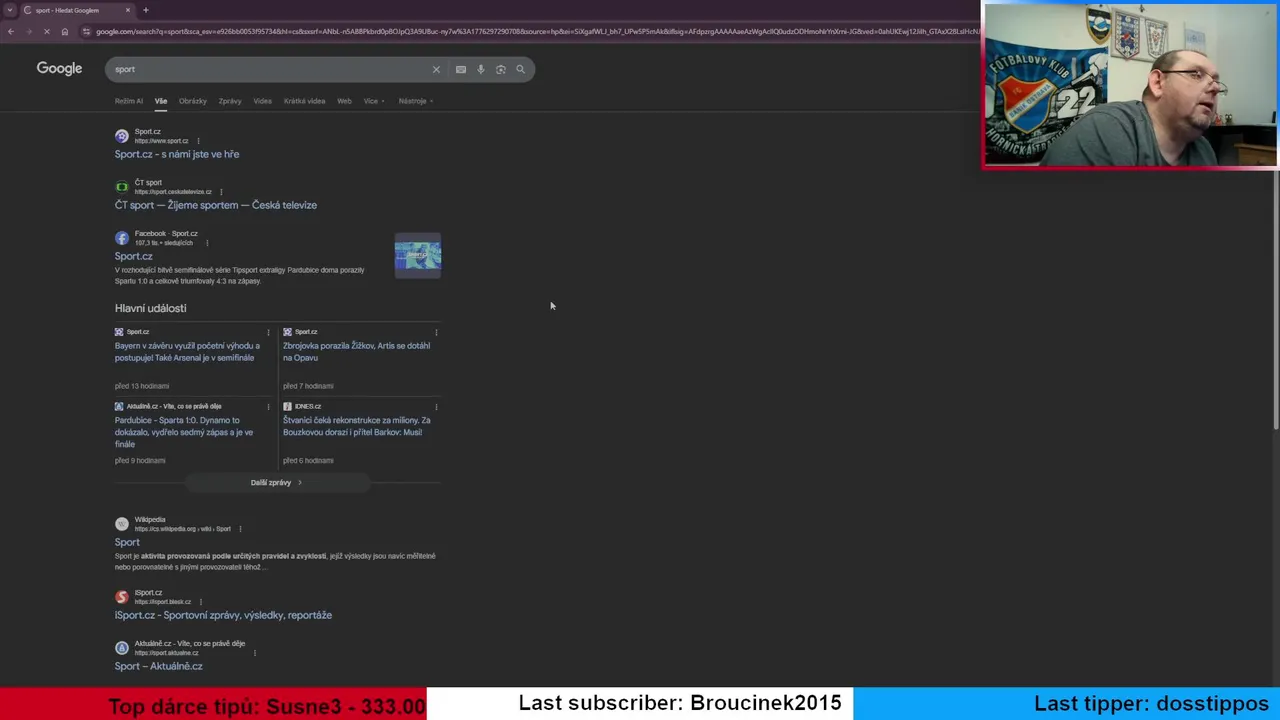
Task: Stop loading the page
Action: [x=46, y=32]
